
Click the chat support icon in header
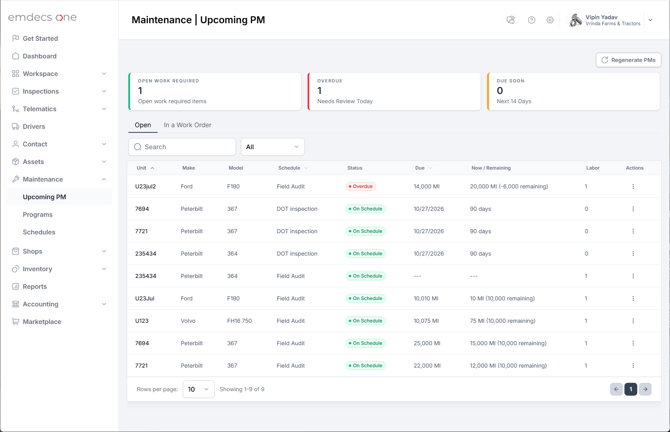pos(511,20)
